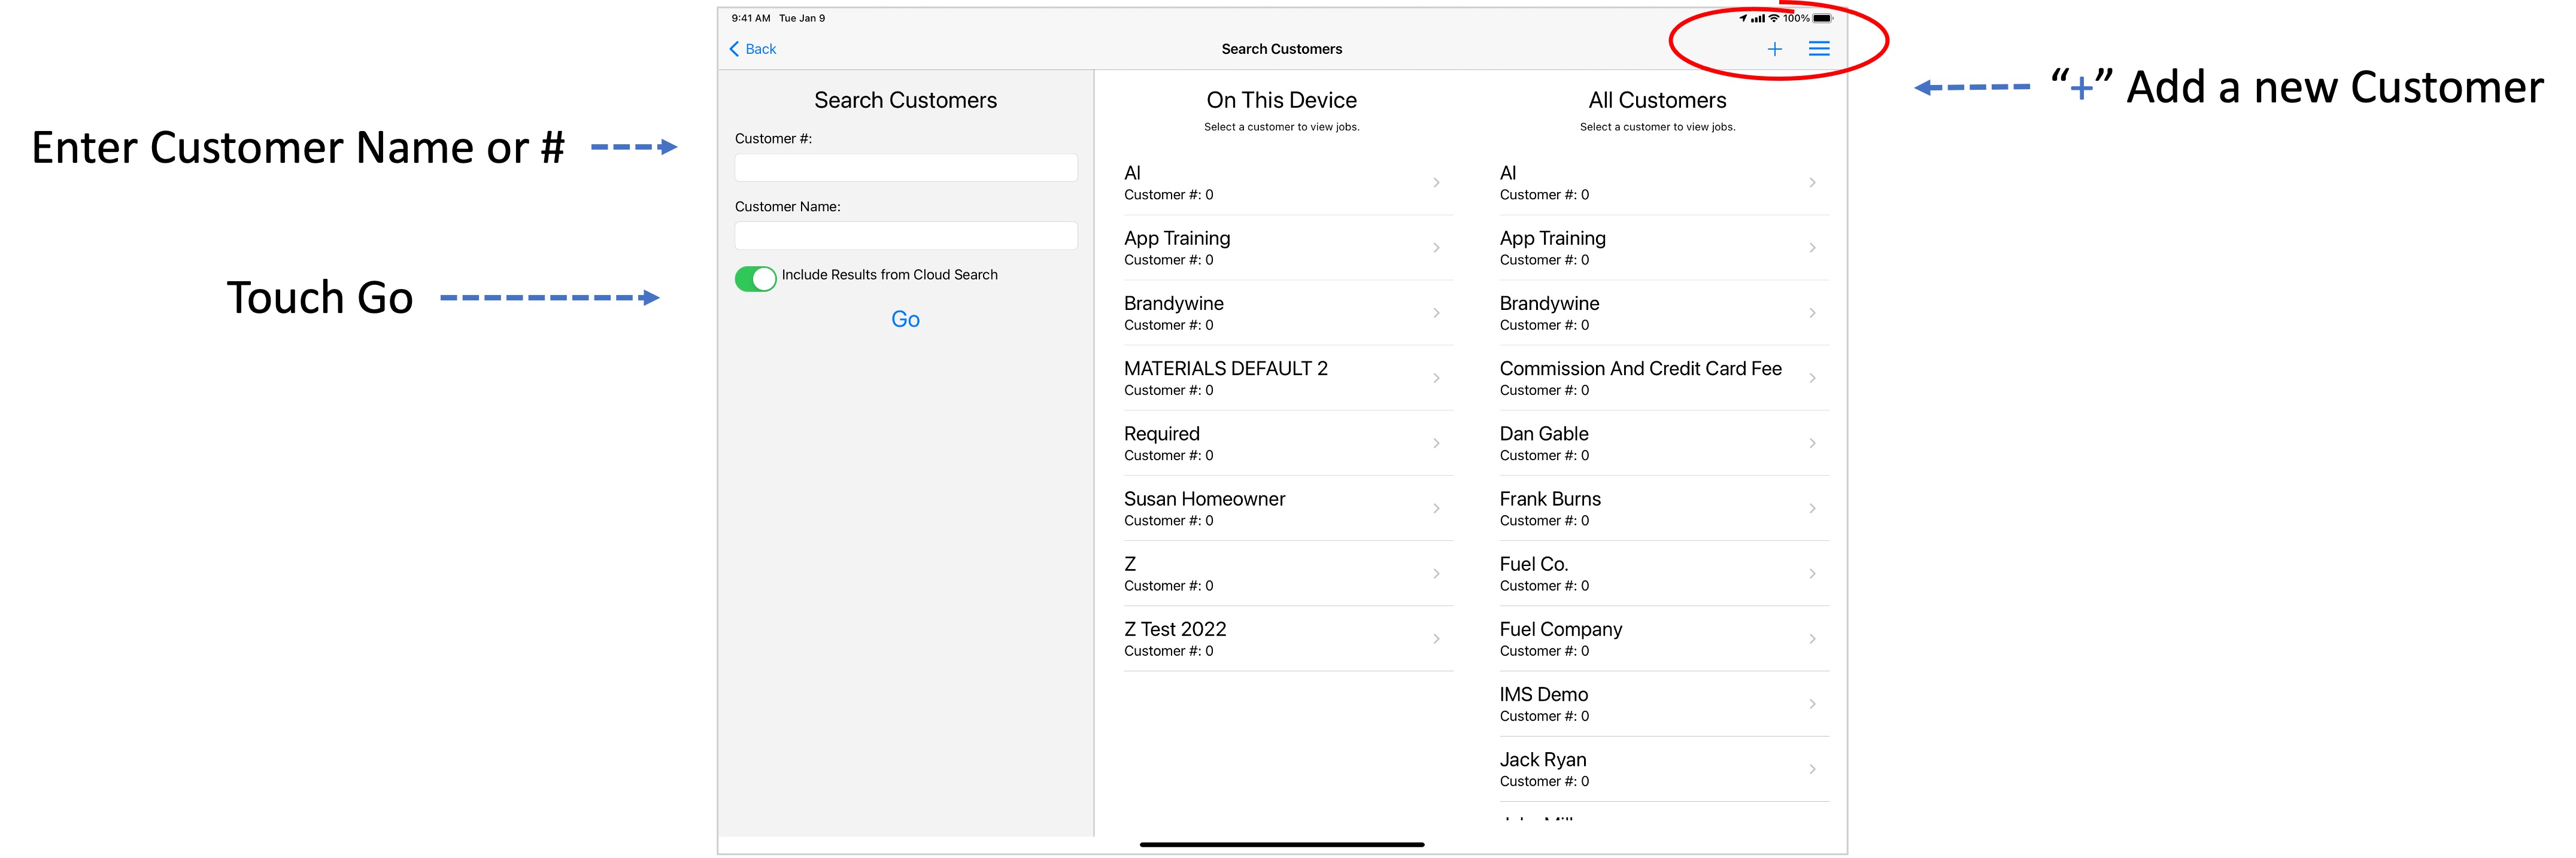2576x858 pixels.
Task: Open Fuel Company chevron
Action: pos(1812,639)
